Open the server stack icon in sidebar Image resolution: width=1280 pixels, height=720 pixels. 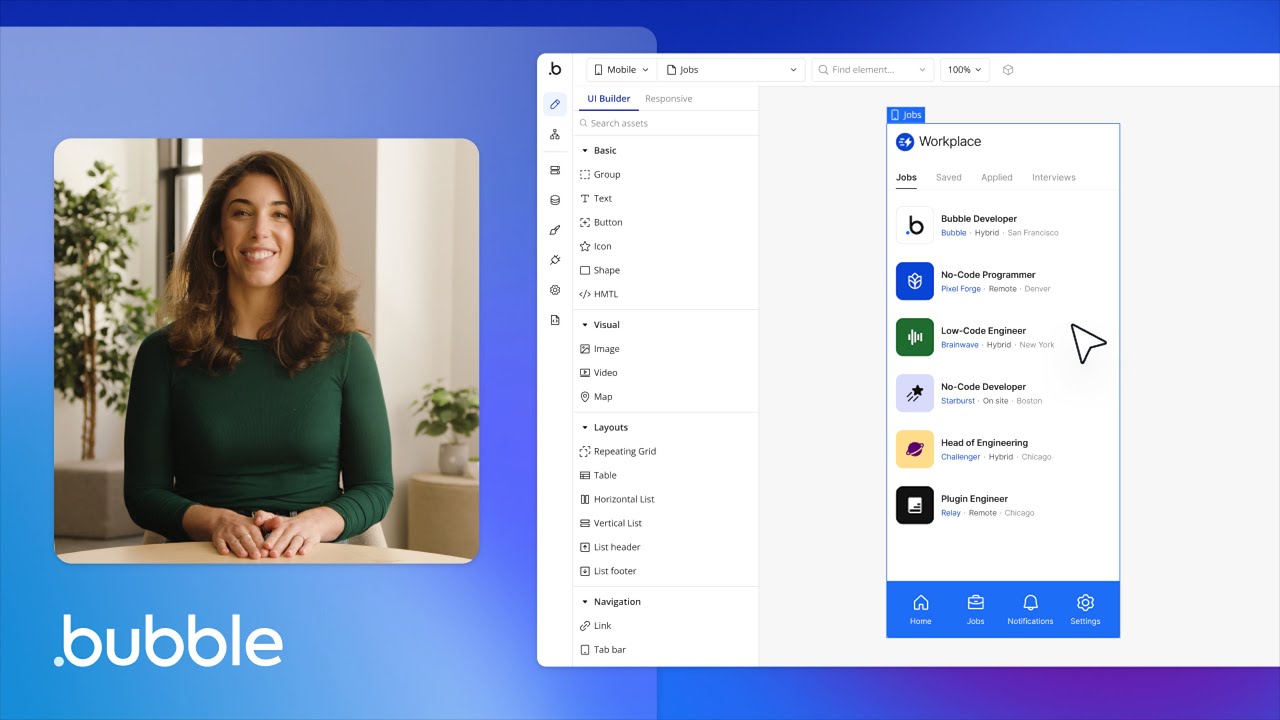555,170
